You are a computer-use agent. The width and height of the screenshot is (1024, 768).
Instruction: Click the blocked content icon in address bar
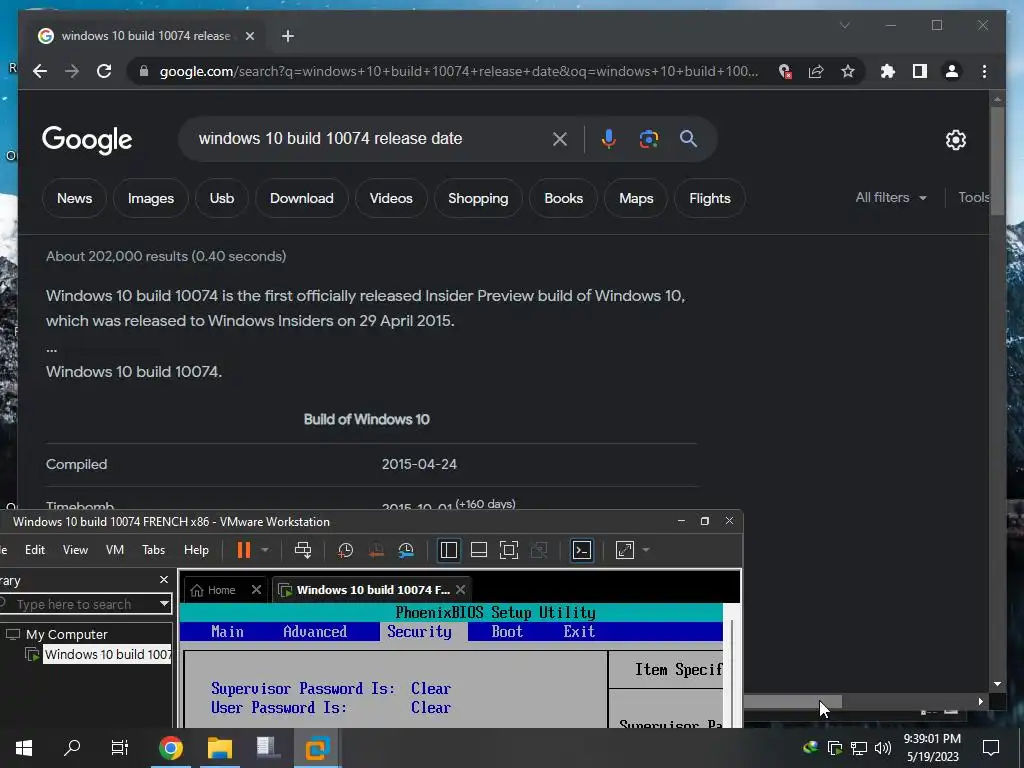point(785,71)
